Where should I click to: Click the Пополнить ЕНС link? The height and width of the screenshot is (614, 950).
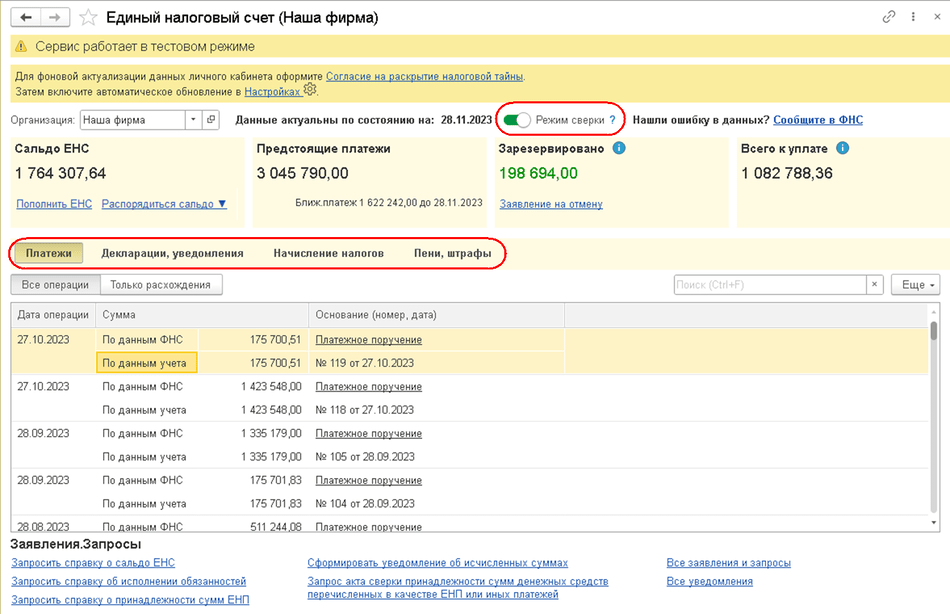(54, 204)
